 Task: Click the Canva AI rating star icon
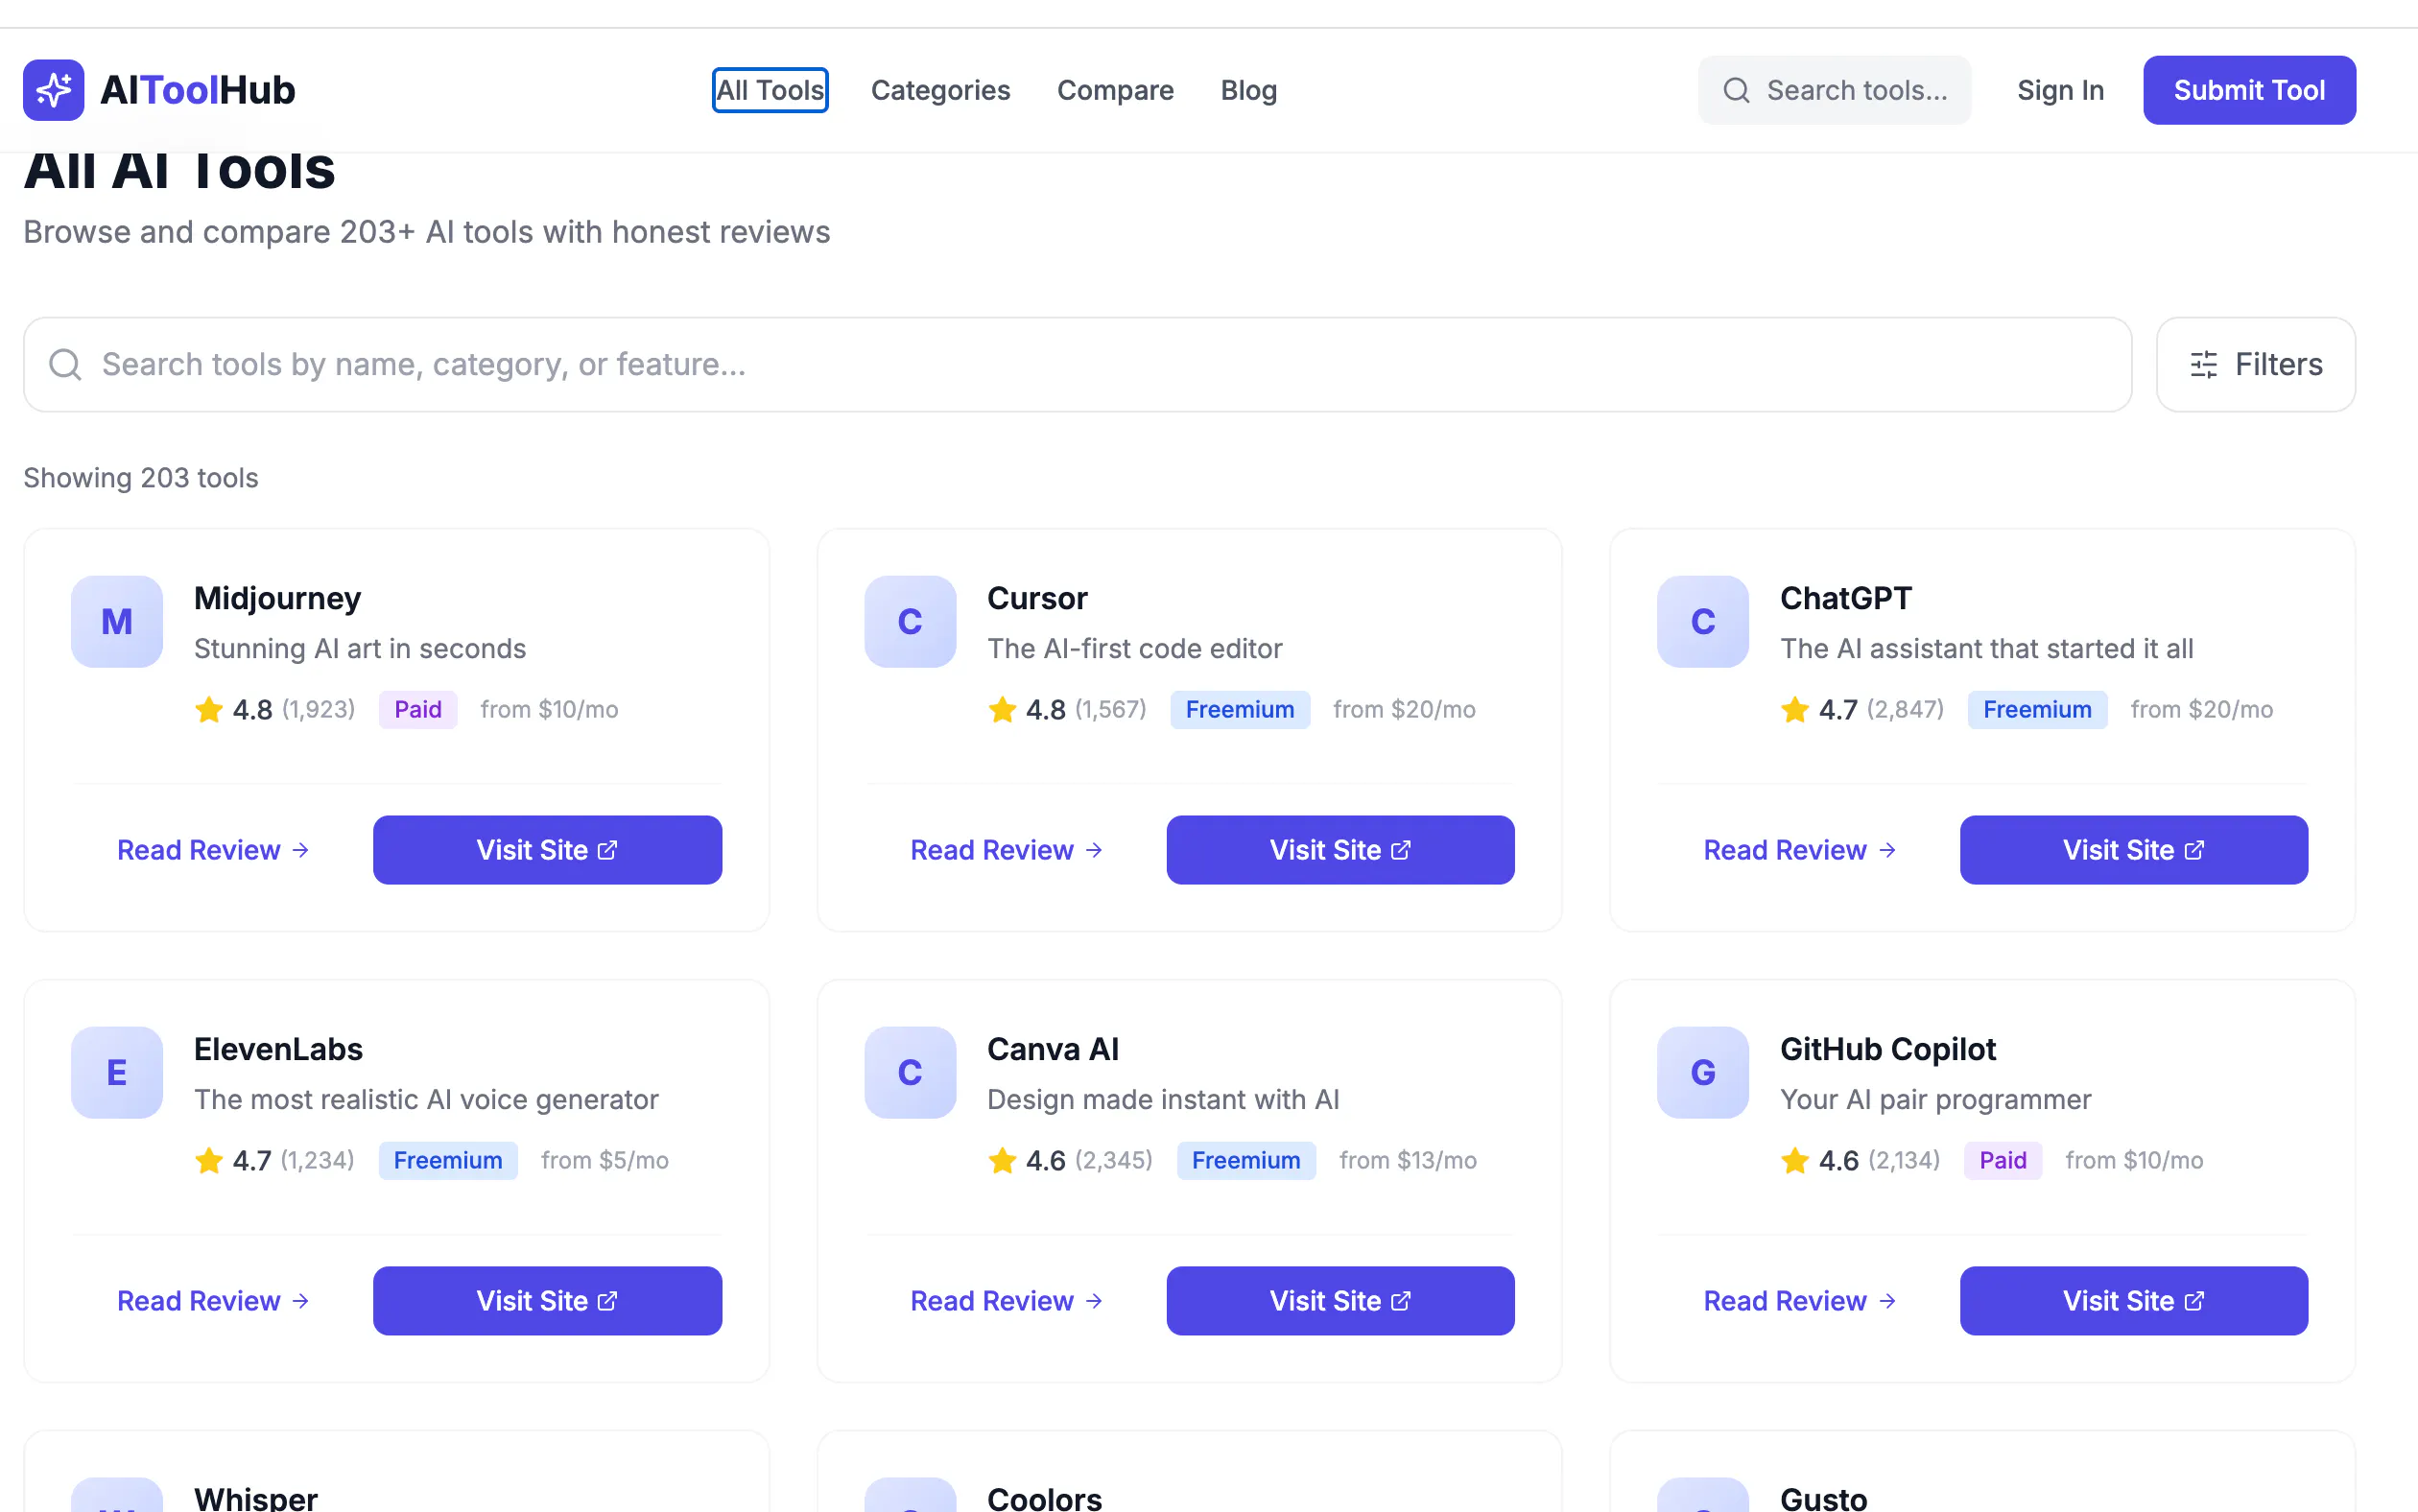pyautogui.click(x=1002, y=1161)
